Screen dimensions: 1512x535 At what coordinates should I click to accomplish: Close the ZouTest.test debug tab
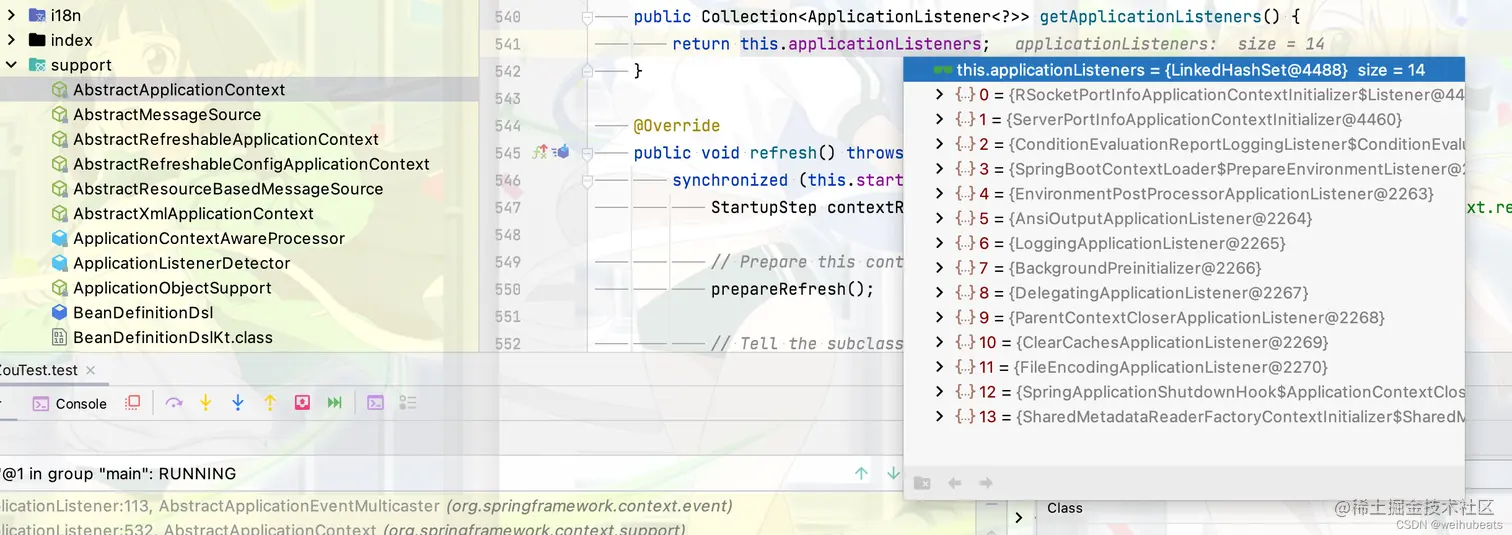pos(90,370)
